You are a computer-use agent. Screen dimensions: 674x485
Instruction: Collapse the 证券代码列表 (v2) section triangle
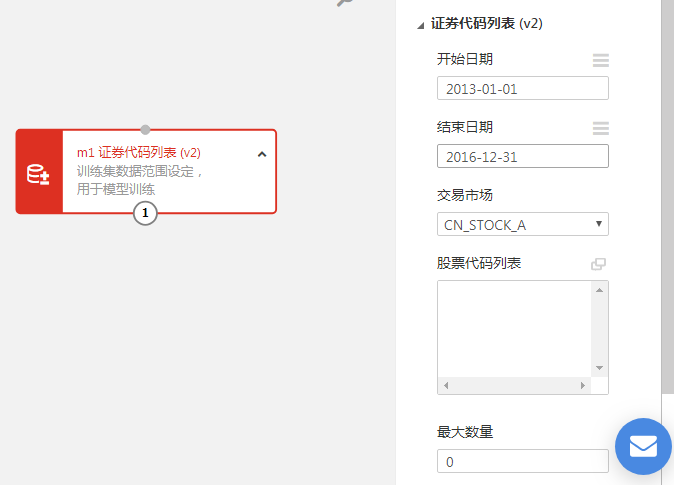(420, 26)
